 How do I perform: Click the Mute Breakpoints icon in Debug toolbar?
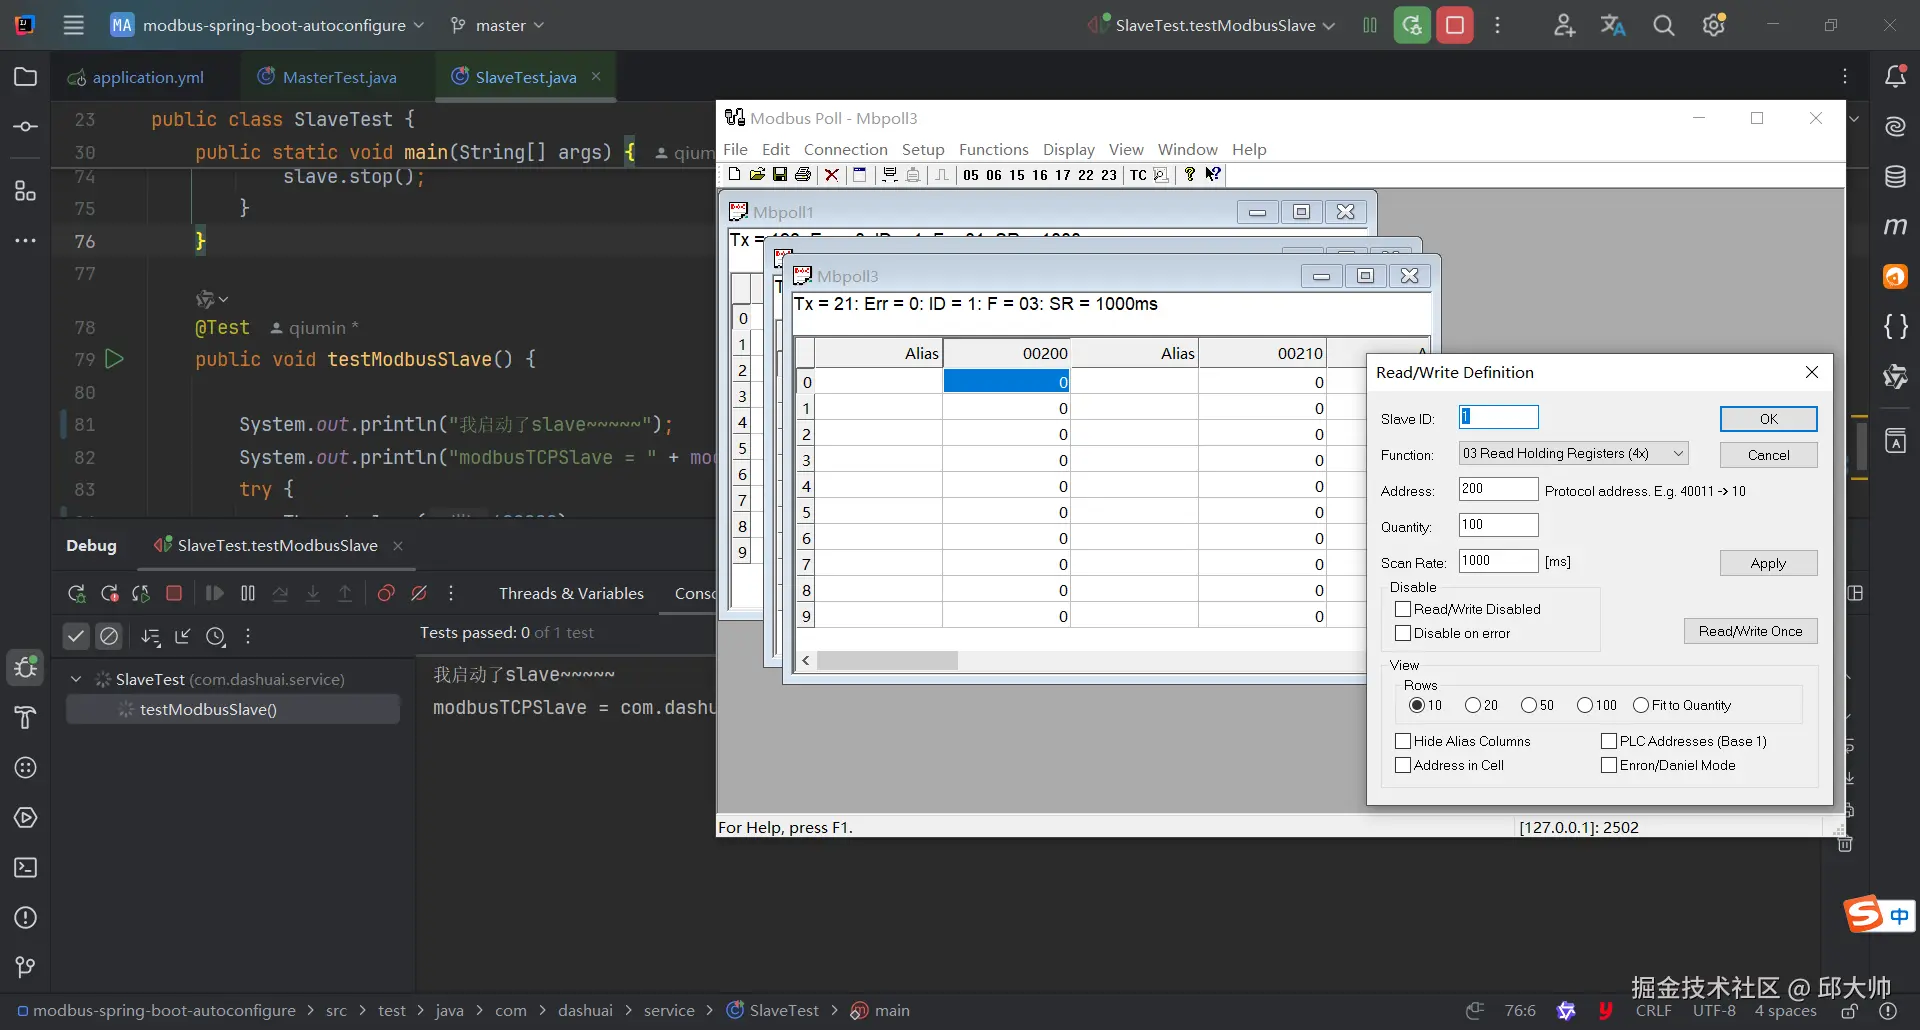tap(419, 593)
